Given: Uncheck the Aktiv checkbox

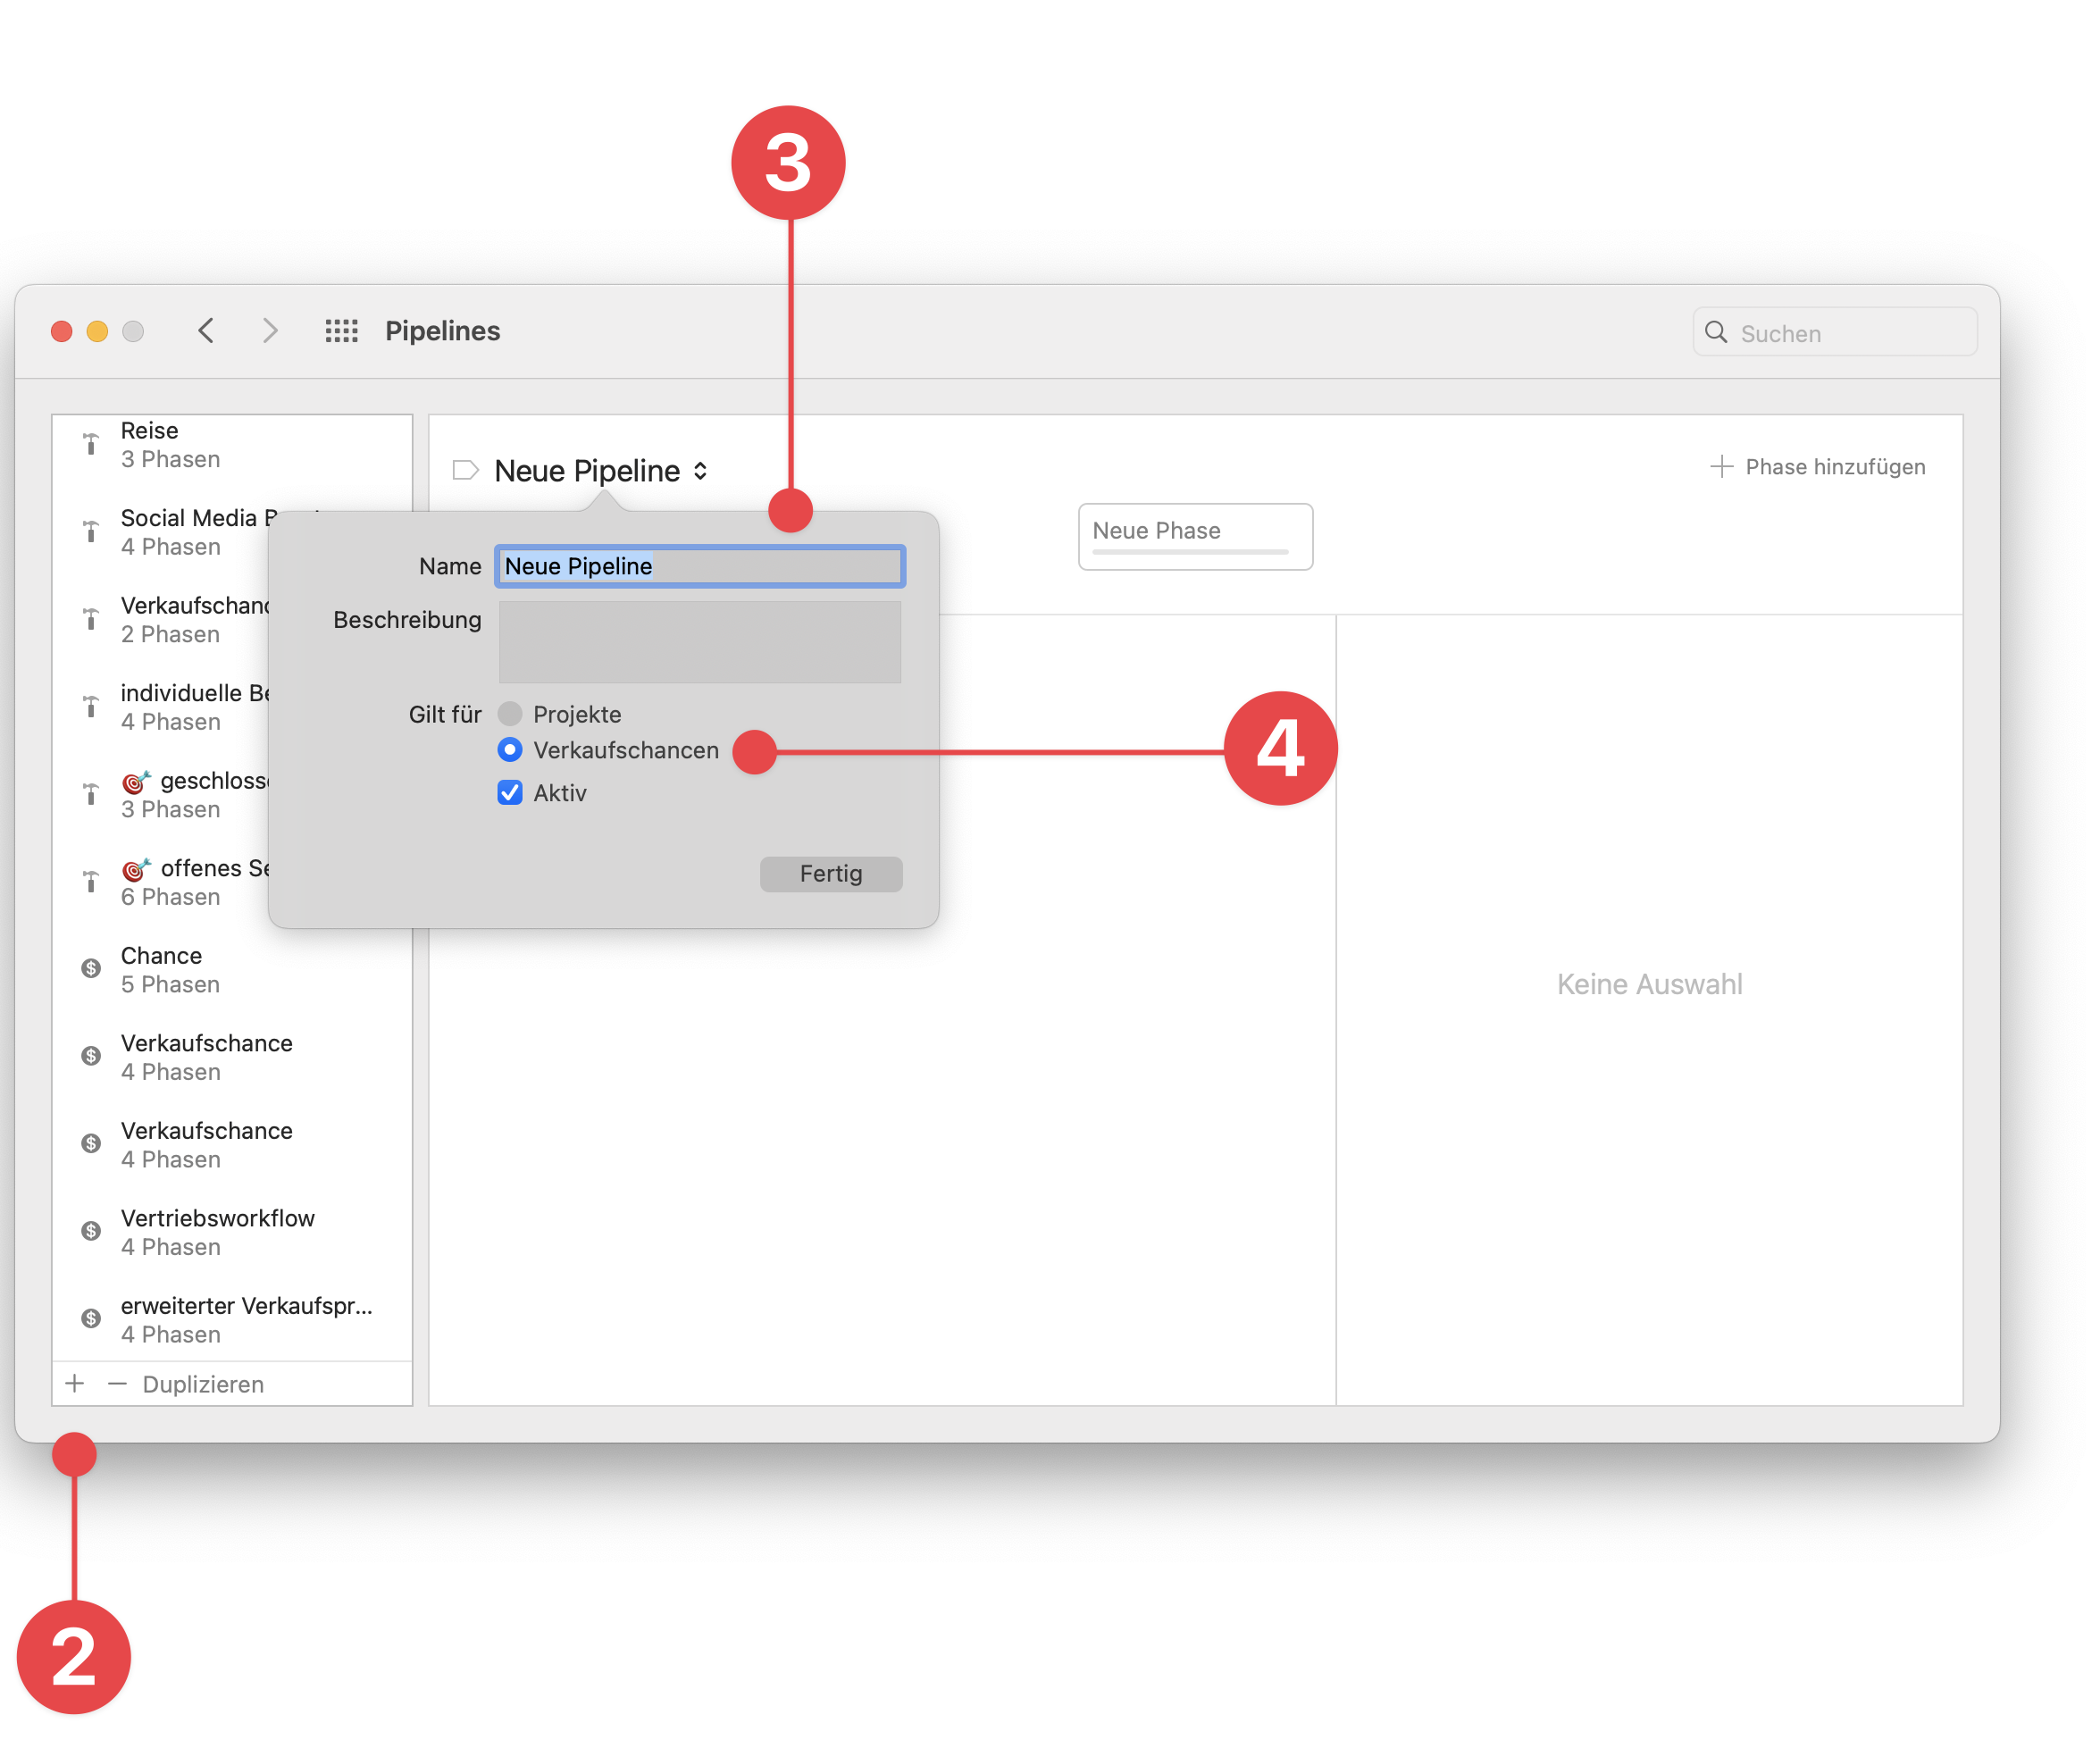Looking at the screenshot, I should click(x=510, y=792).
